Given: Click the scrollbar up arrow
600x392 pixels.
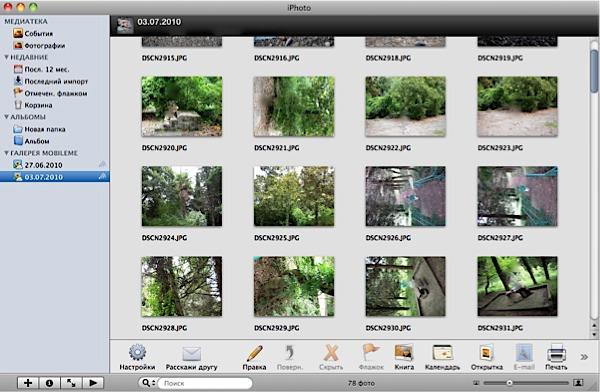Looking at the screenshot, I should point(594,326).
